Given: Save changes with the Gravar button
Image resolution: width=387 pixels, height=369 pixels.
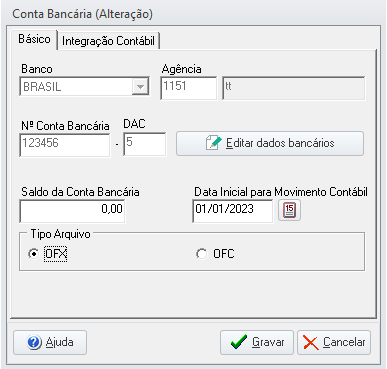Looking at the screenshot, I should (x=257, y=342).
